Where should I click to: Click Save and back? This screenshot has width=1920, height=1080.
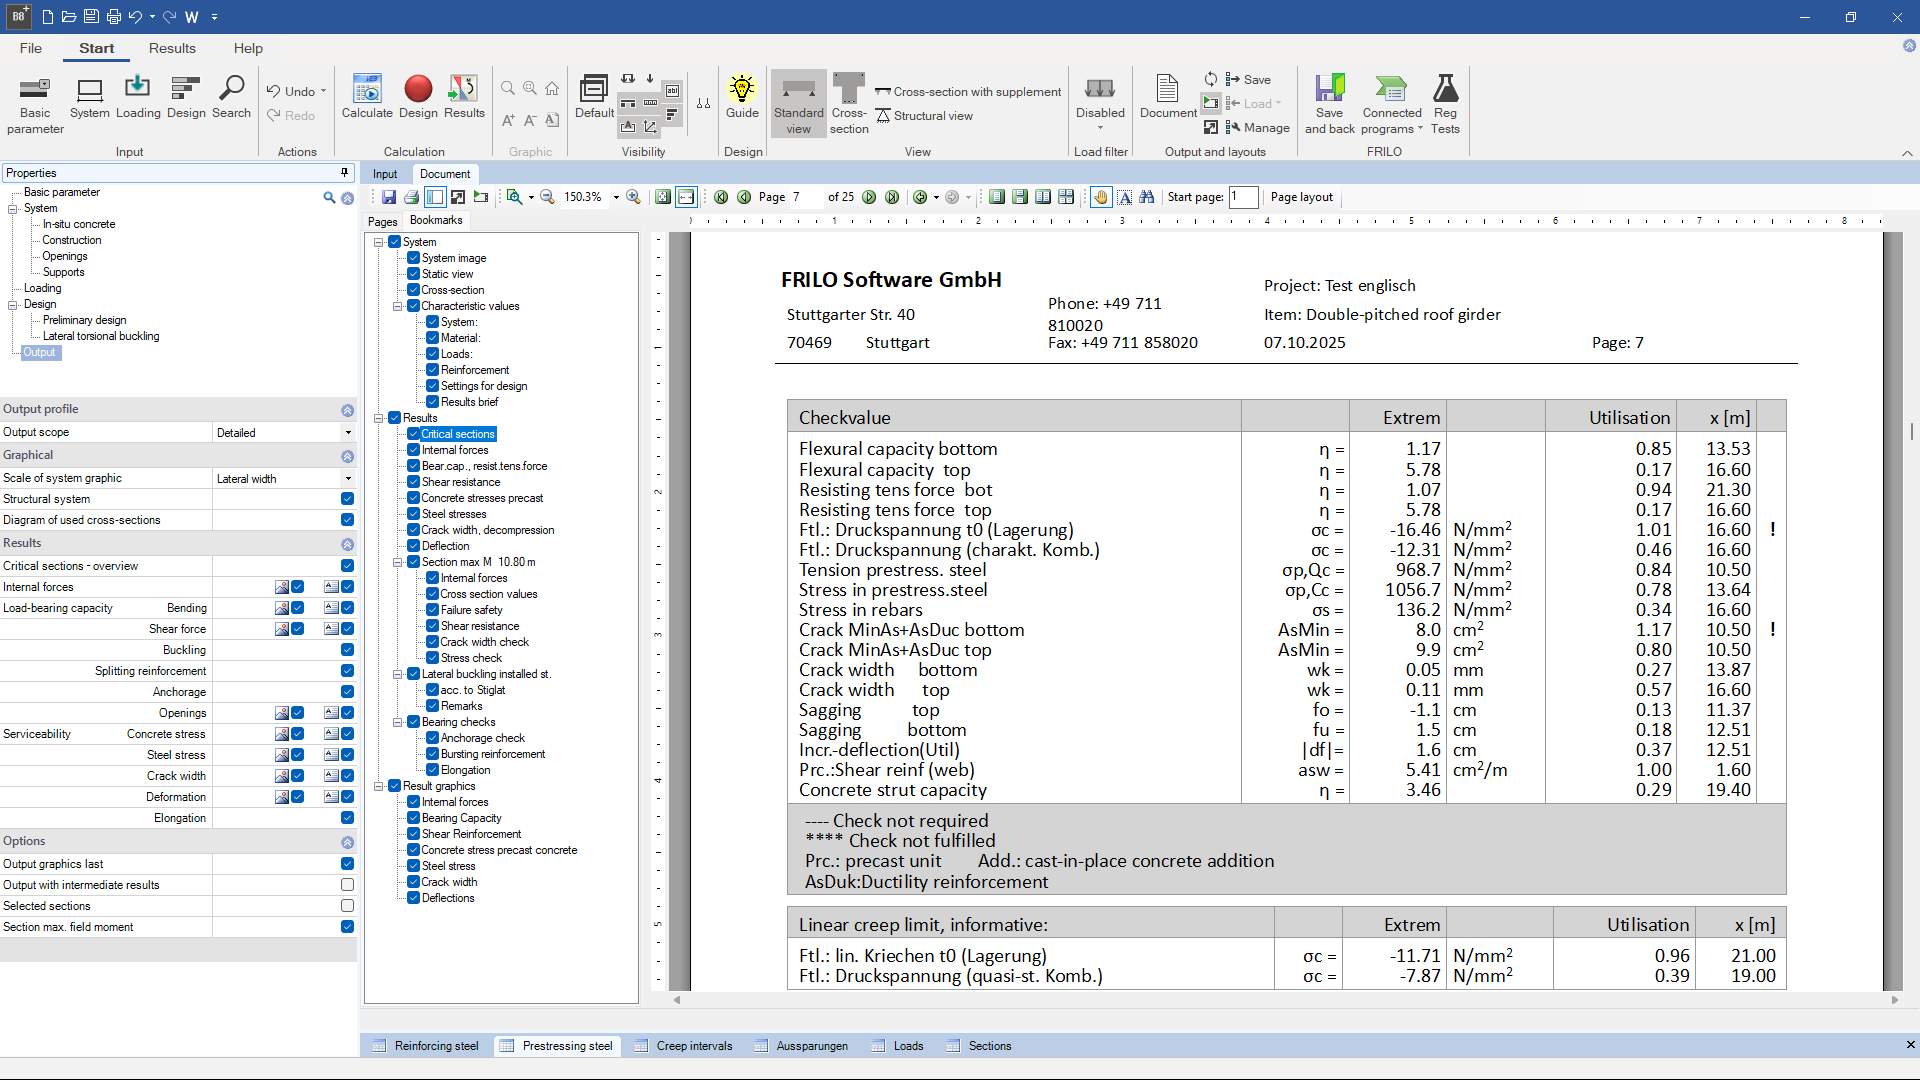pos(1329,103)
